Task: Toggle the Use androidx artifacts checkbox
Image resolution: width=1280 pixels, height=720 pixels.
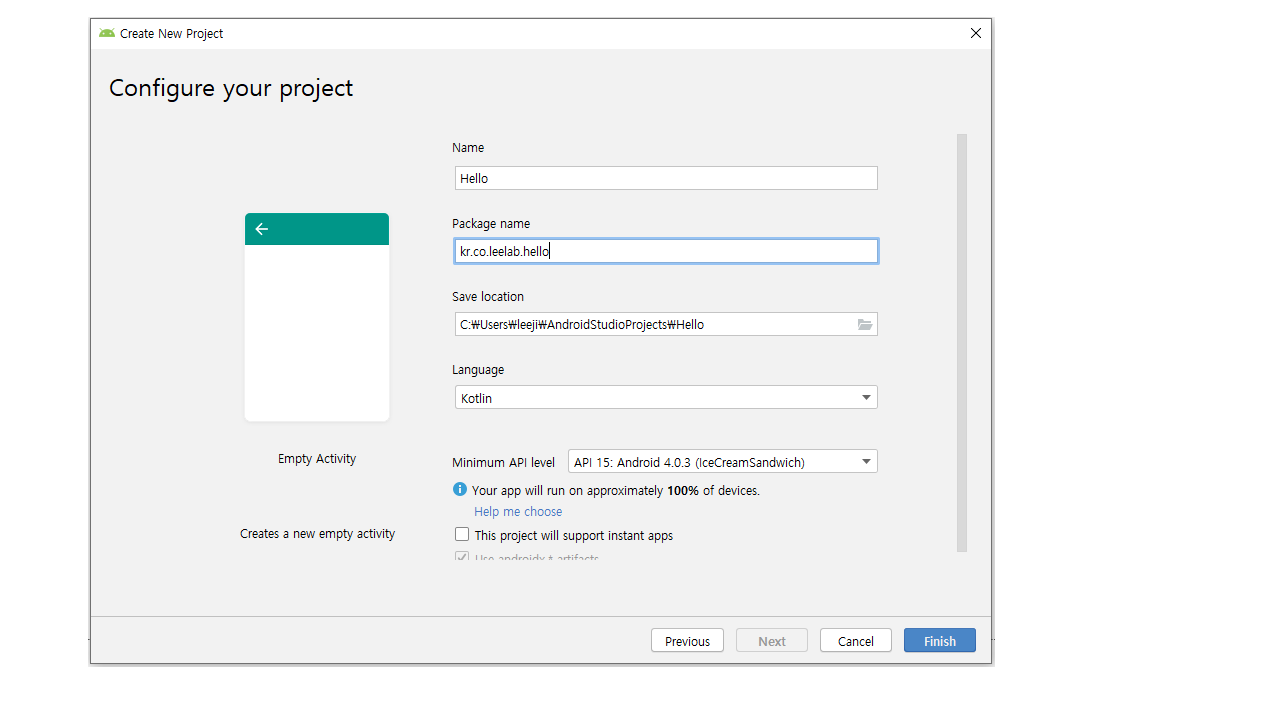Action: (462, 557)
